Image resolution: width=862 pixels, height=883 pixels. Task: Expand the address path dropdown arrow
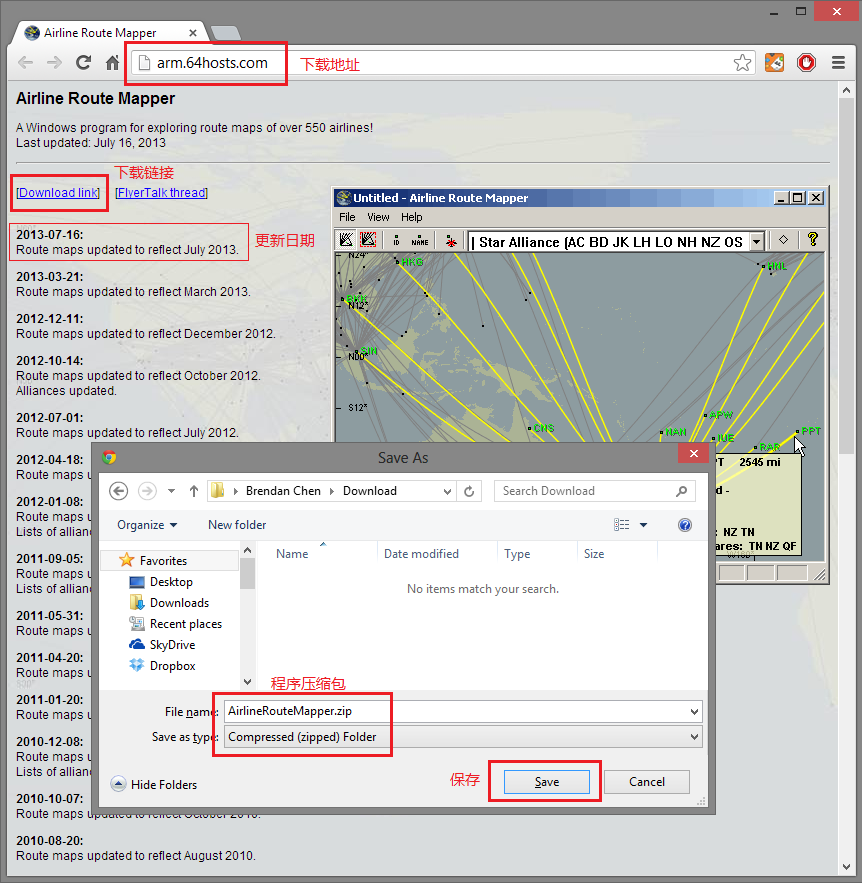point(447,491)
